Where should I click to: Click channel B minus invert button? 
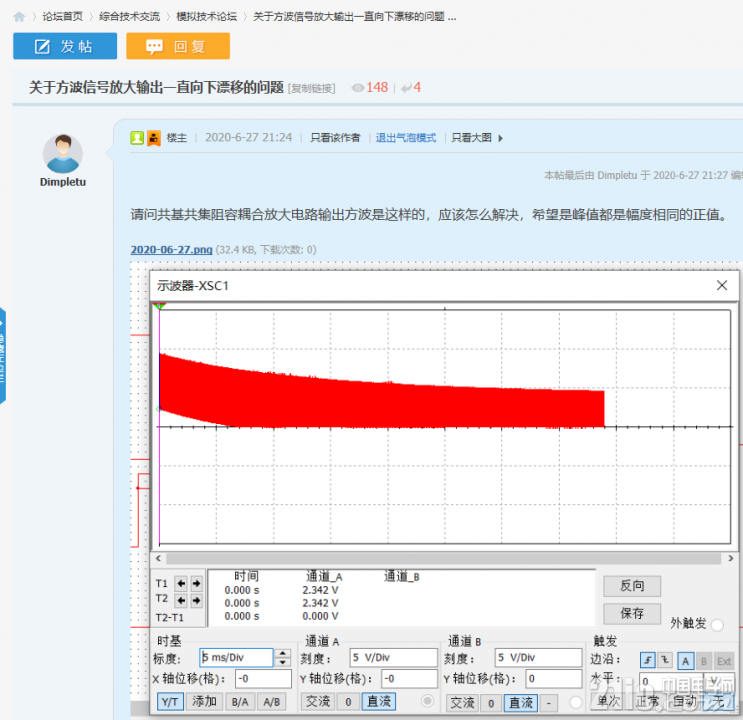coord(549,702)
